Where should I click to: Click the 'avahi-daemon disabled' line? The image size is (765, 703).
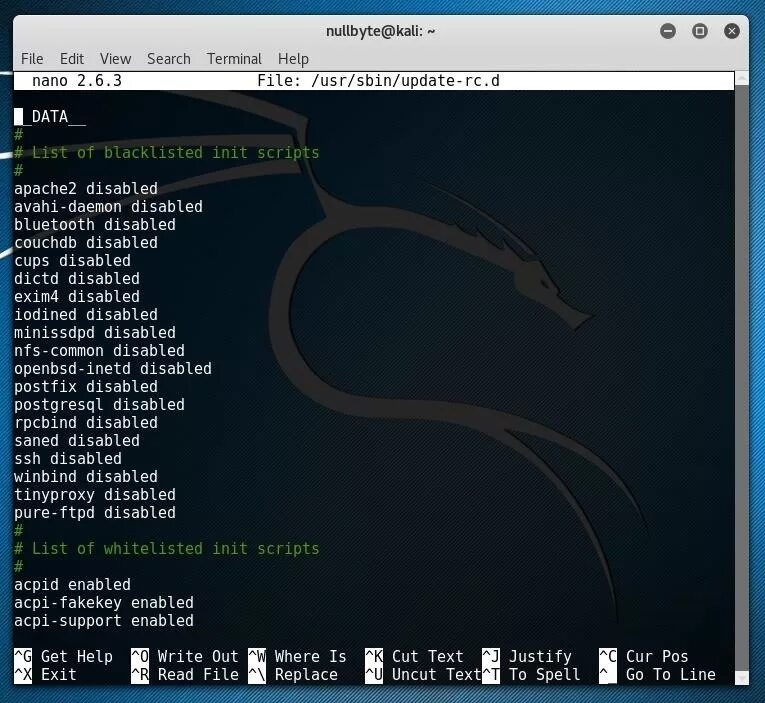(108, 207)
